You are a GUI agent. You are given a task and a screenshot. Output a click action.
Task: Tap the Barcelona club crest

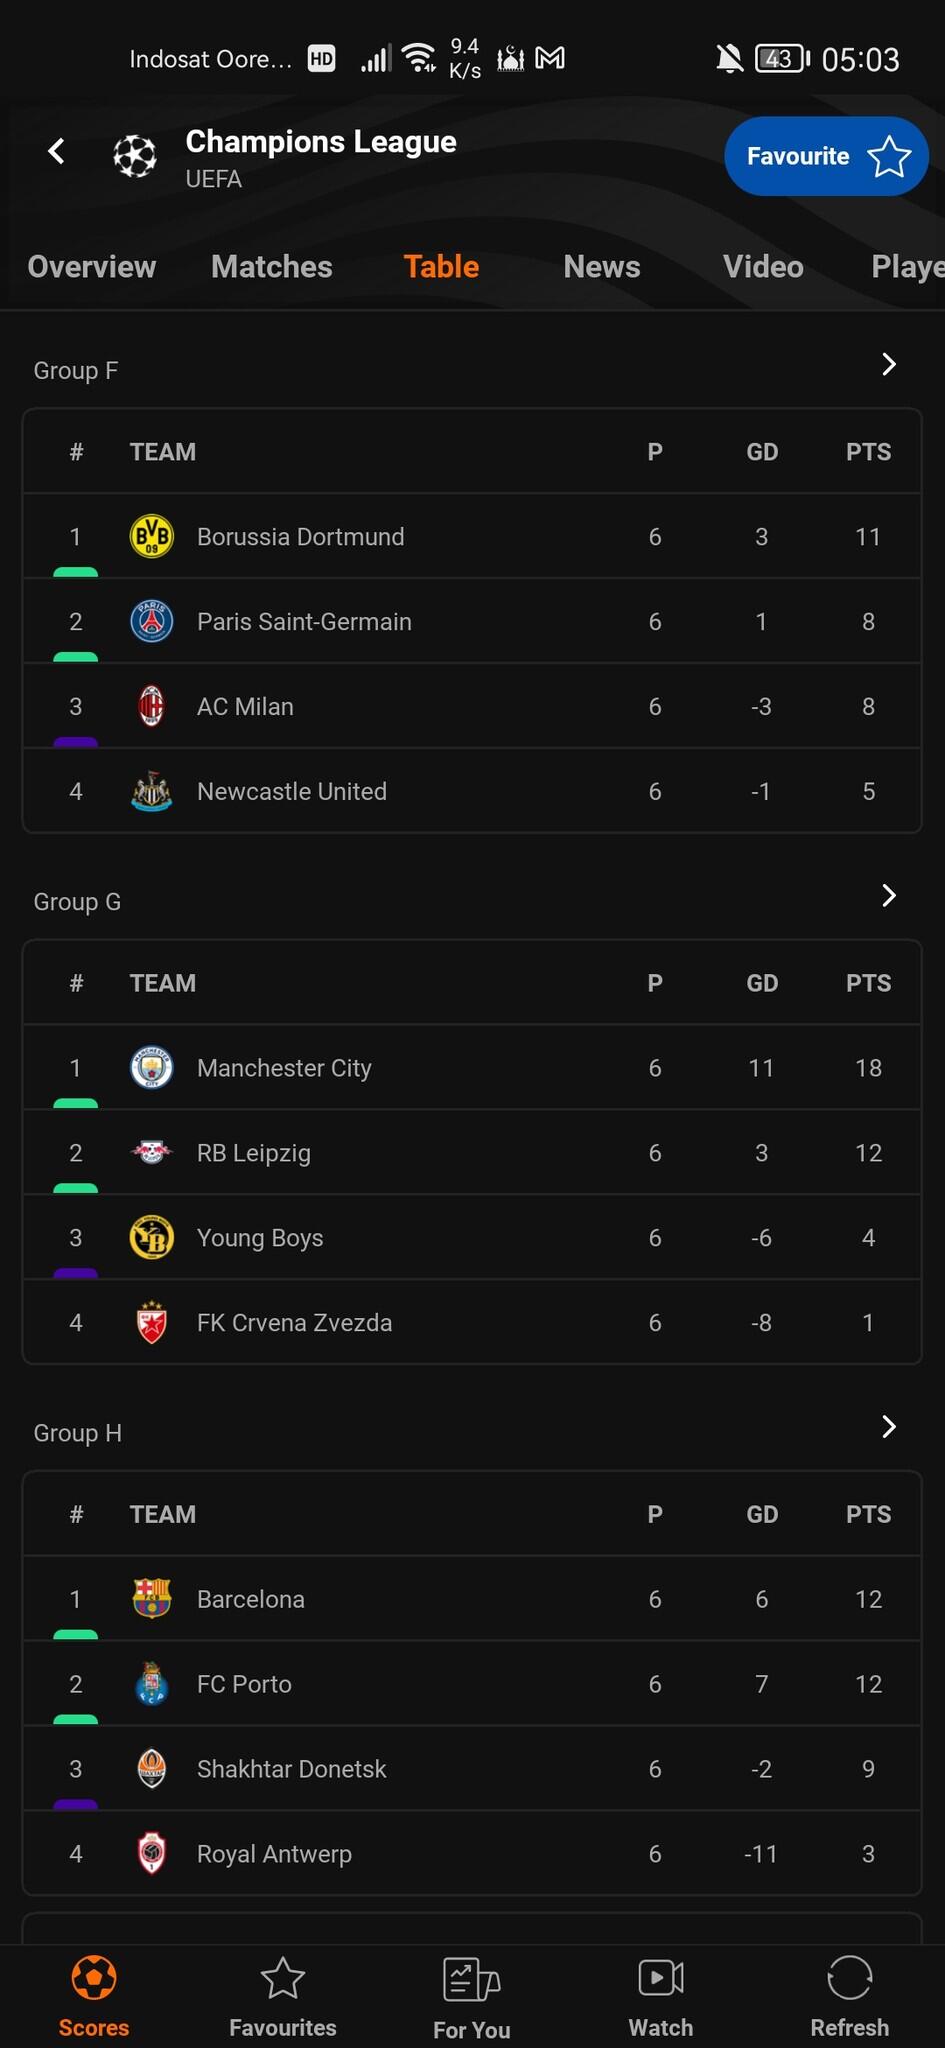(x=152, y=1598)
